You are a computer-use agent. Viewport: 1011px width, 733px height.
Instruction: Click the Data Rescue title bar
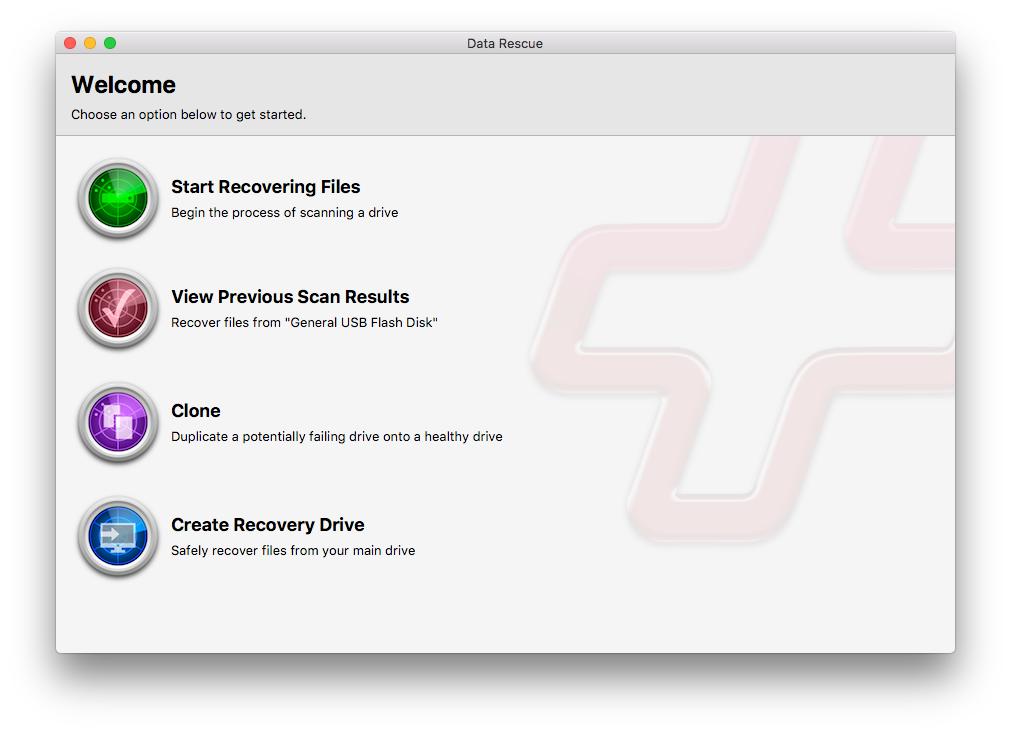[x=504, y=43]
